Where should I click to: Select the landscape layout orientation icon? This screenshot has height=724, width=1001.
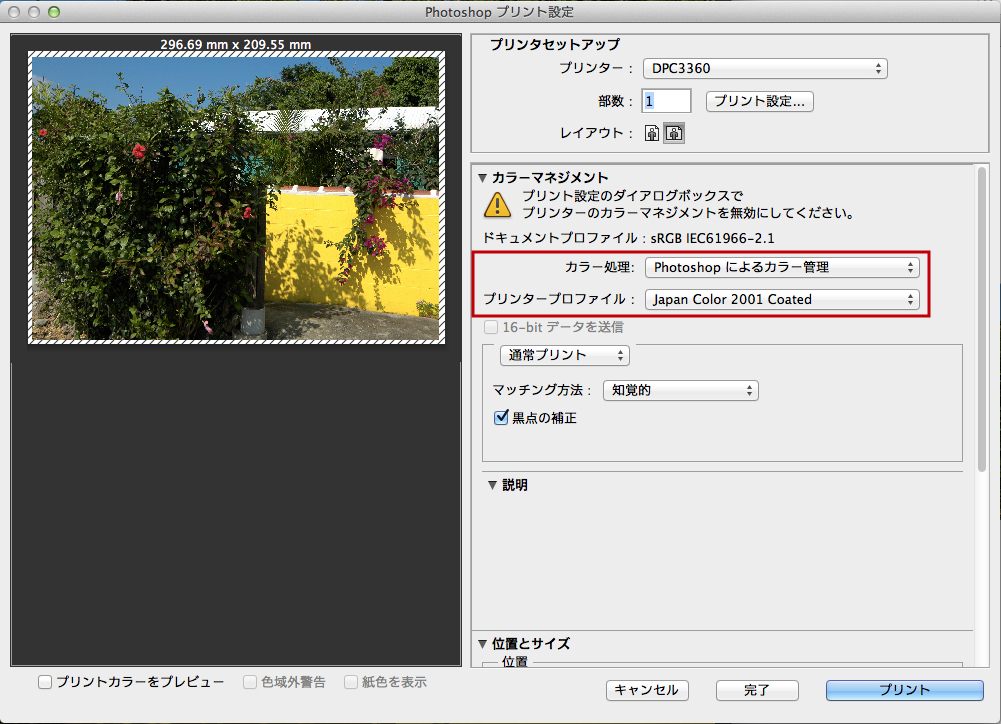click(674, 133)
